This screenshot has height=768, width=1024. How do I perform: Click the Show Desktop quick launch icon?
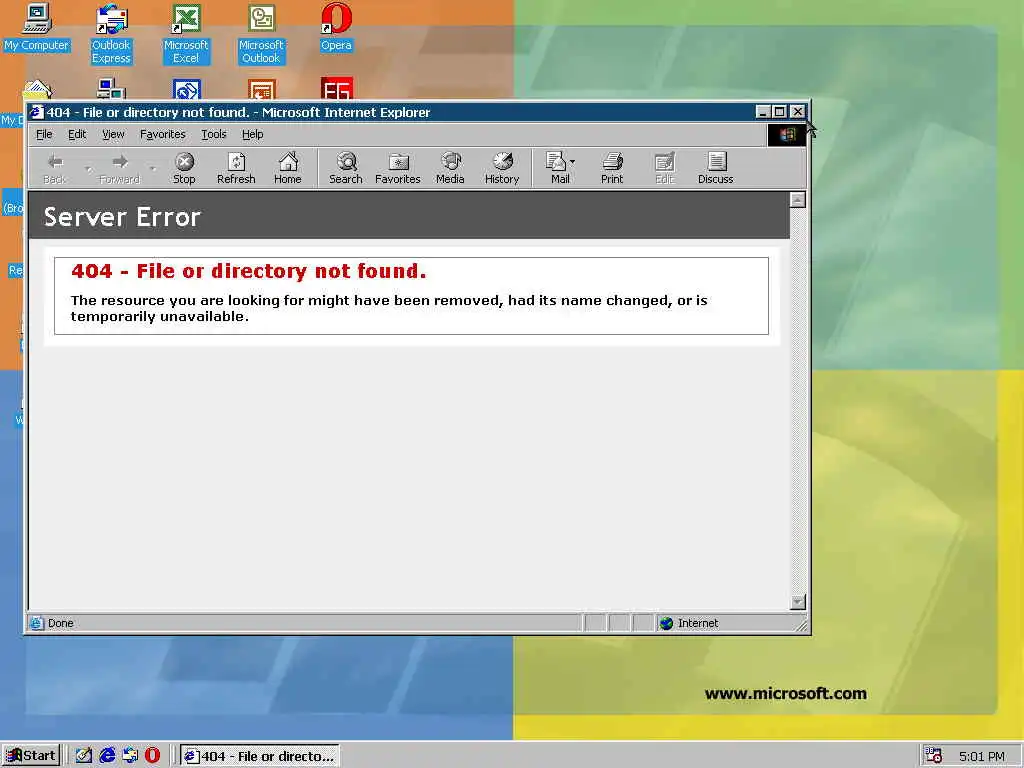[84, 756]
